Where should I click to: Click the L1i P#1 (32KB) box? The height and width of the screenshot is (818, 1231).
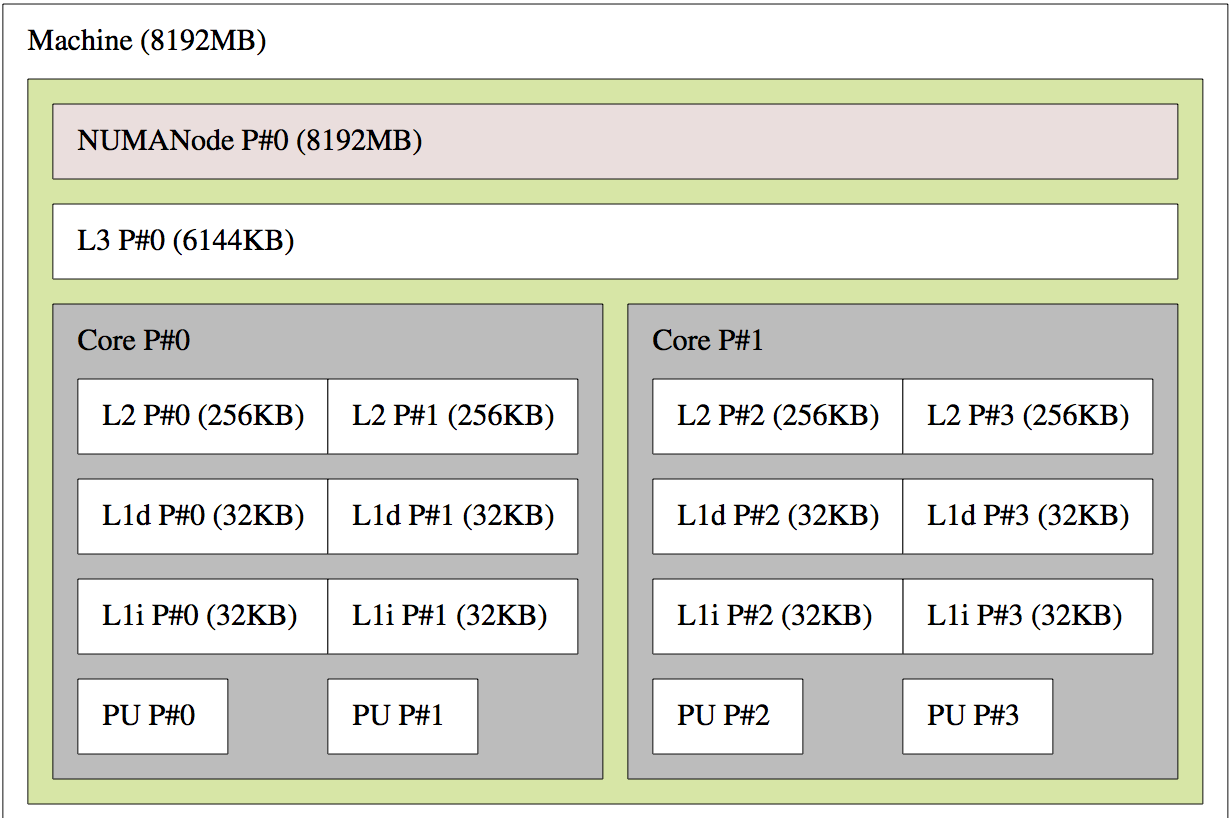453,616
